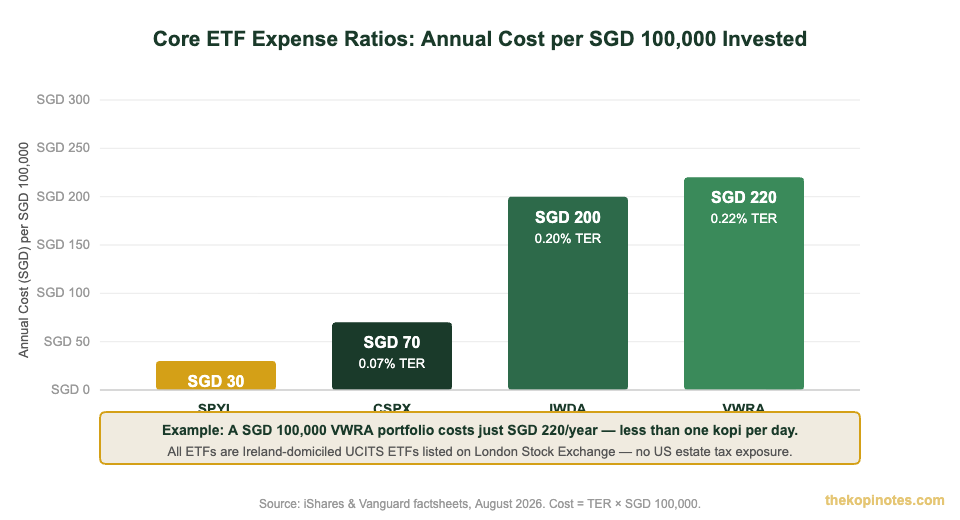Open the thekopinotes.com link
Image resolution: width=960 pixels, height=520 pixels.
pyautogui.click(x=885, y=500)
